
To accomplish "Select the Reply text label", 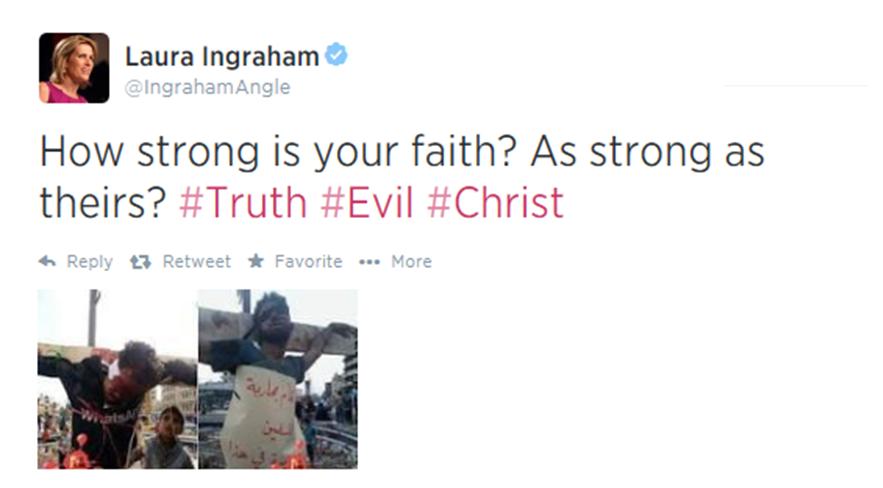I will tap(90, 262).
